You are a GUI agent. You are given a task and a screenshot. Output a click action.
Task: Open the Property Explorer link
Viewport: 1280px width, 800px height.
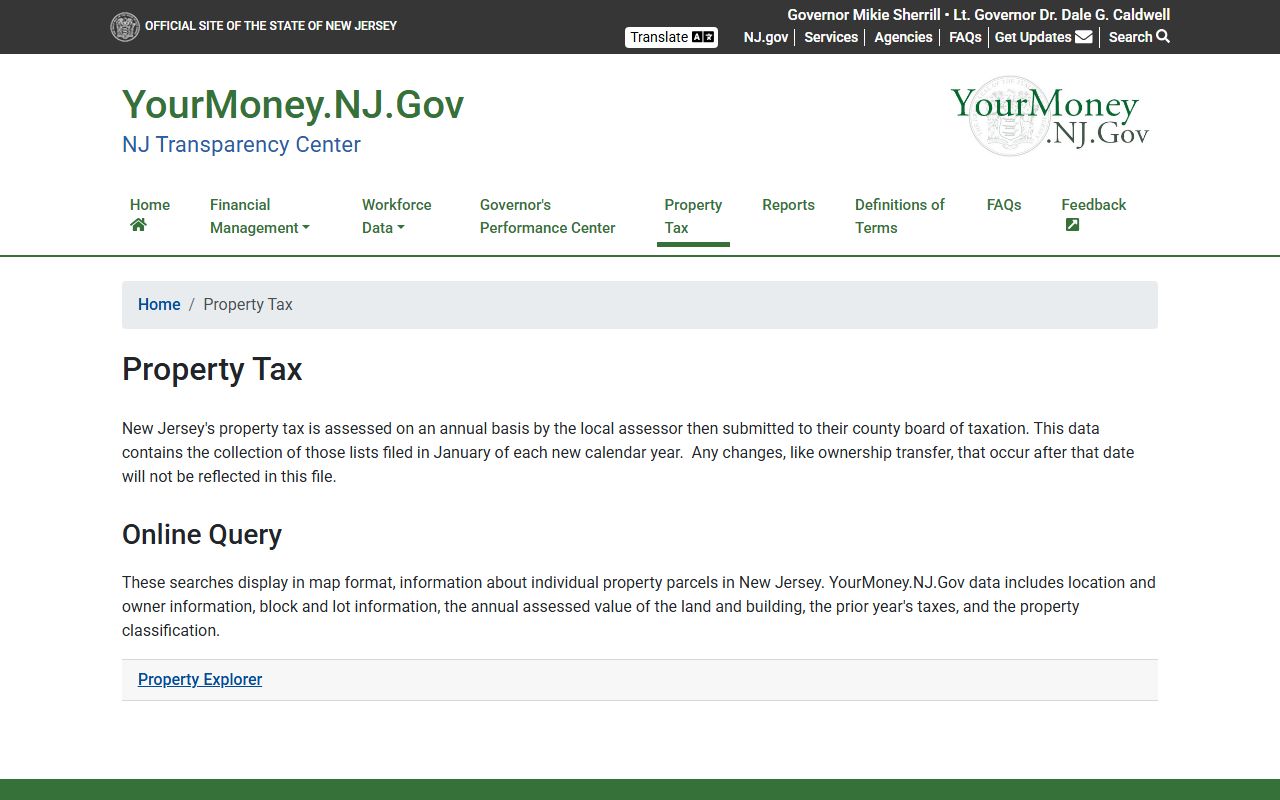click(200, 680)
